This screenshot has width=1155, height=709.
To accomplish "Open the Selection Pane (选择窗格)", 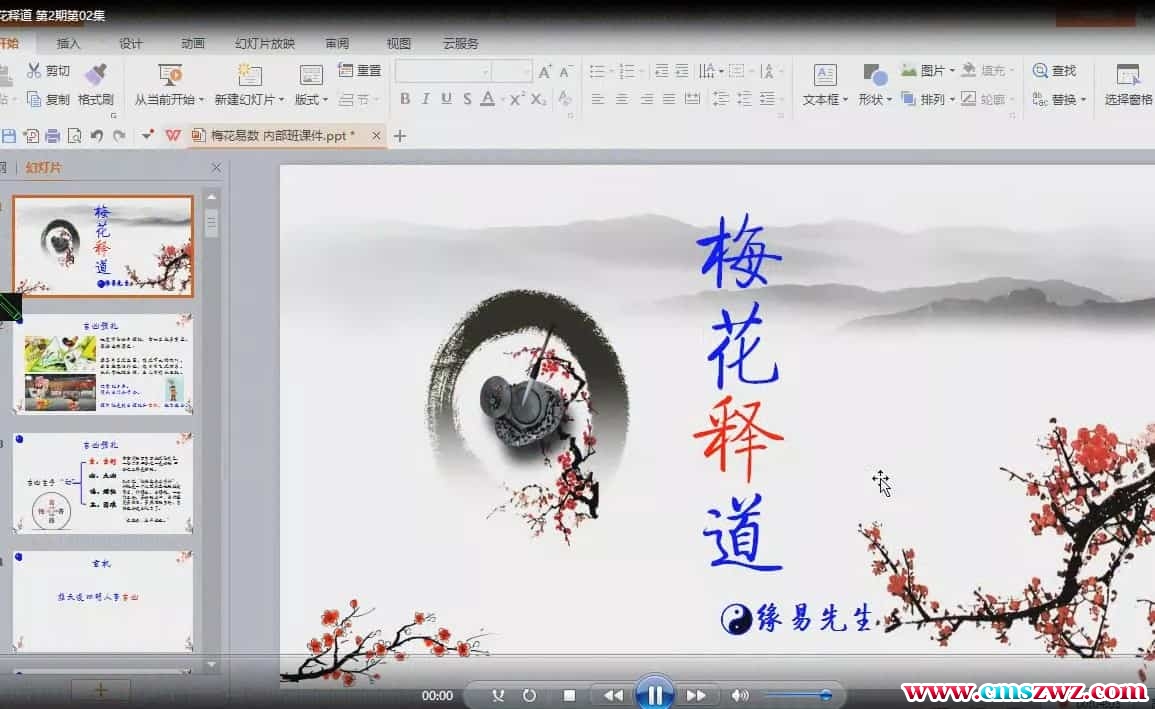I will [x=1128, y=84].
